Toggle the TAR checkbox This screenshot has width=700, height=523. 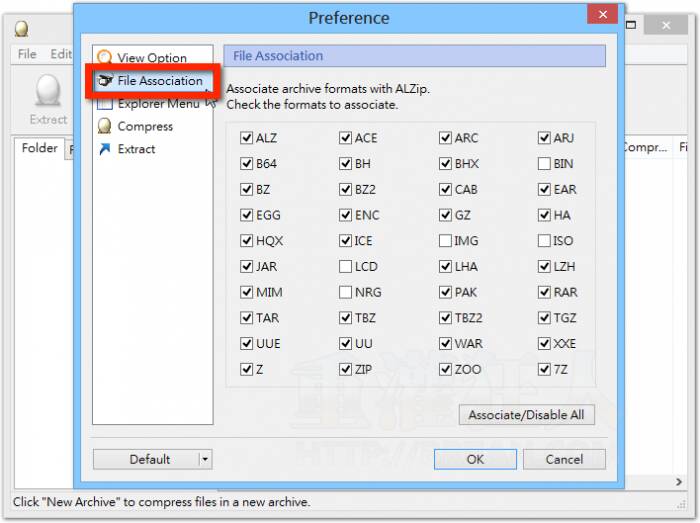[246, 318]
